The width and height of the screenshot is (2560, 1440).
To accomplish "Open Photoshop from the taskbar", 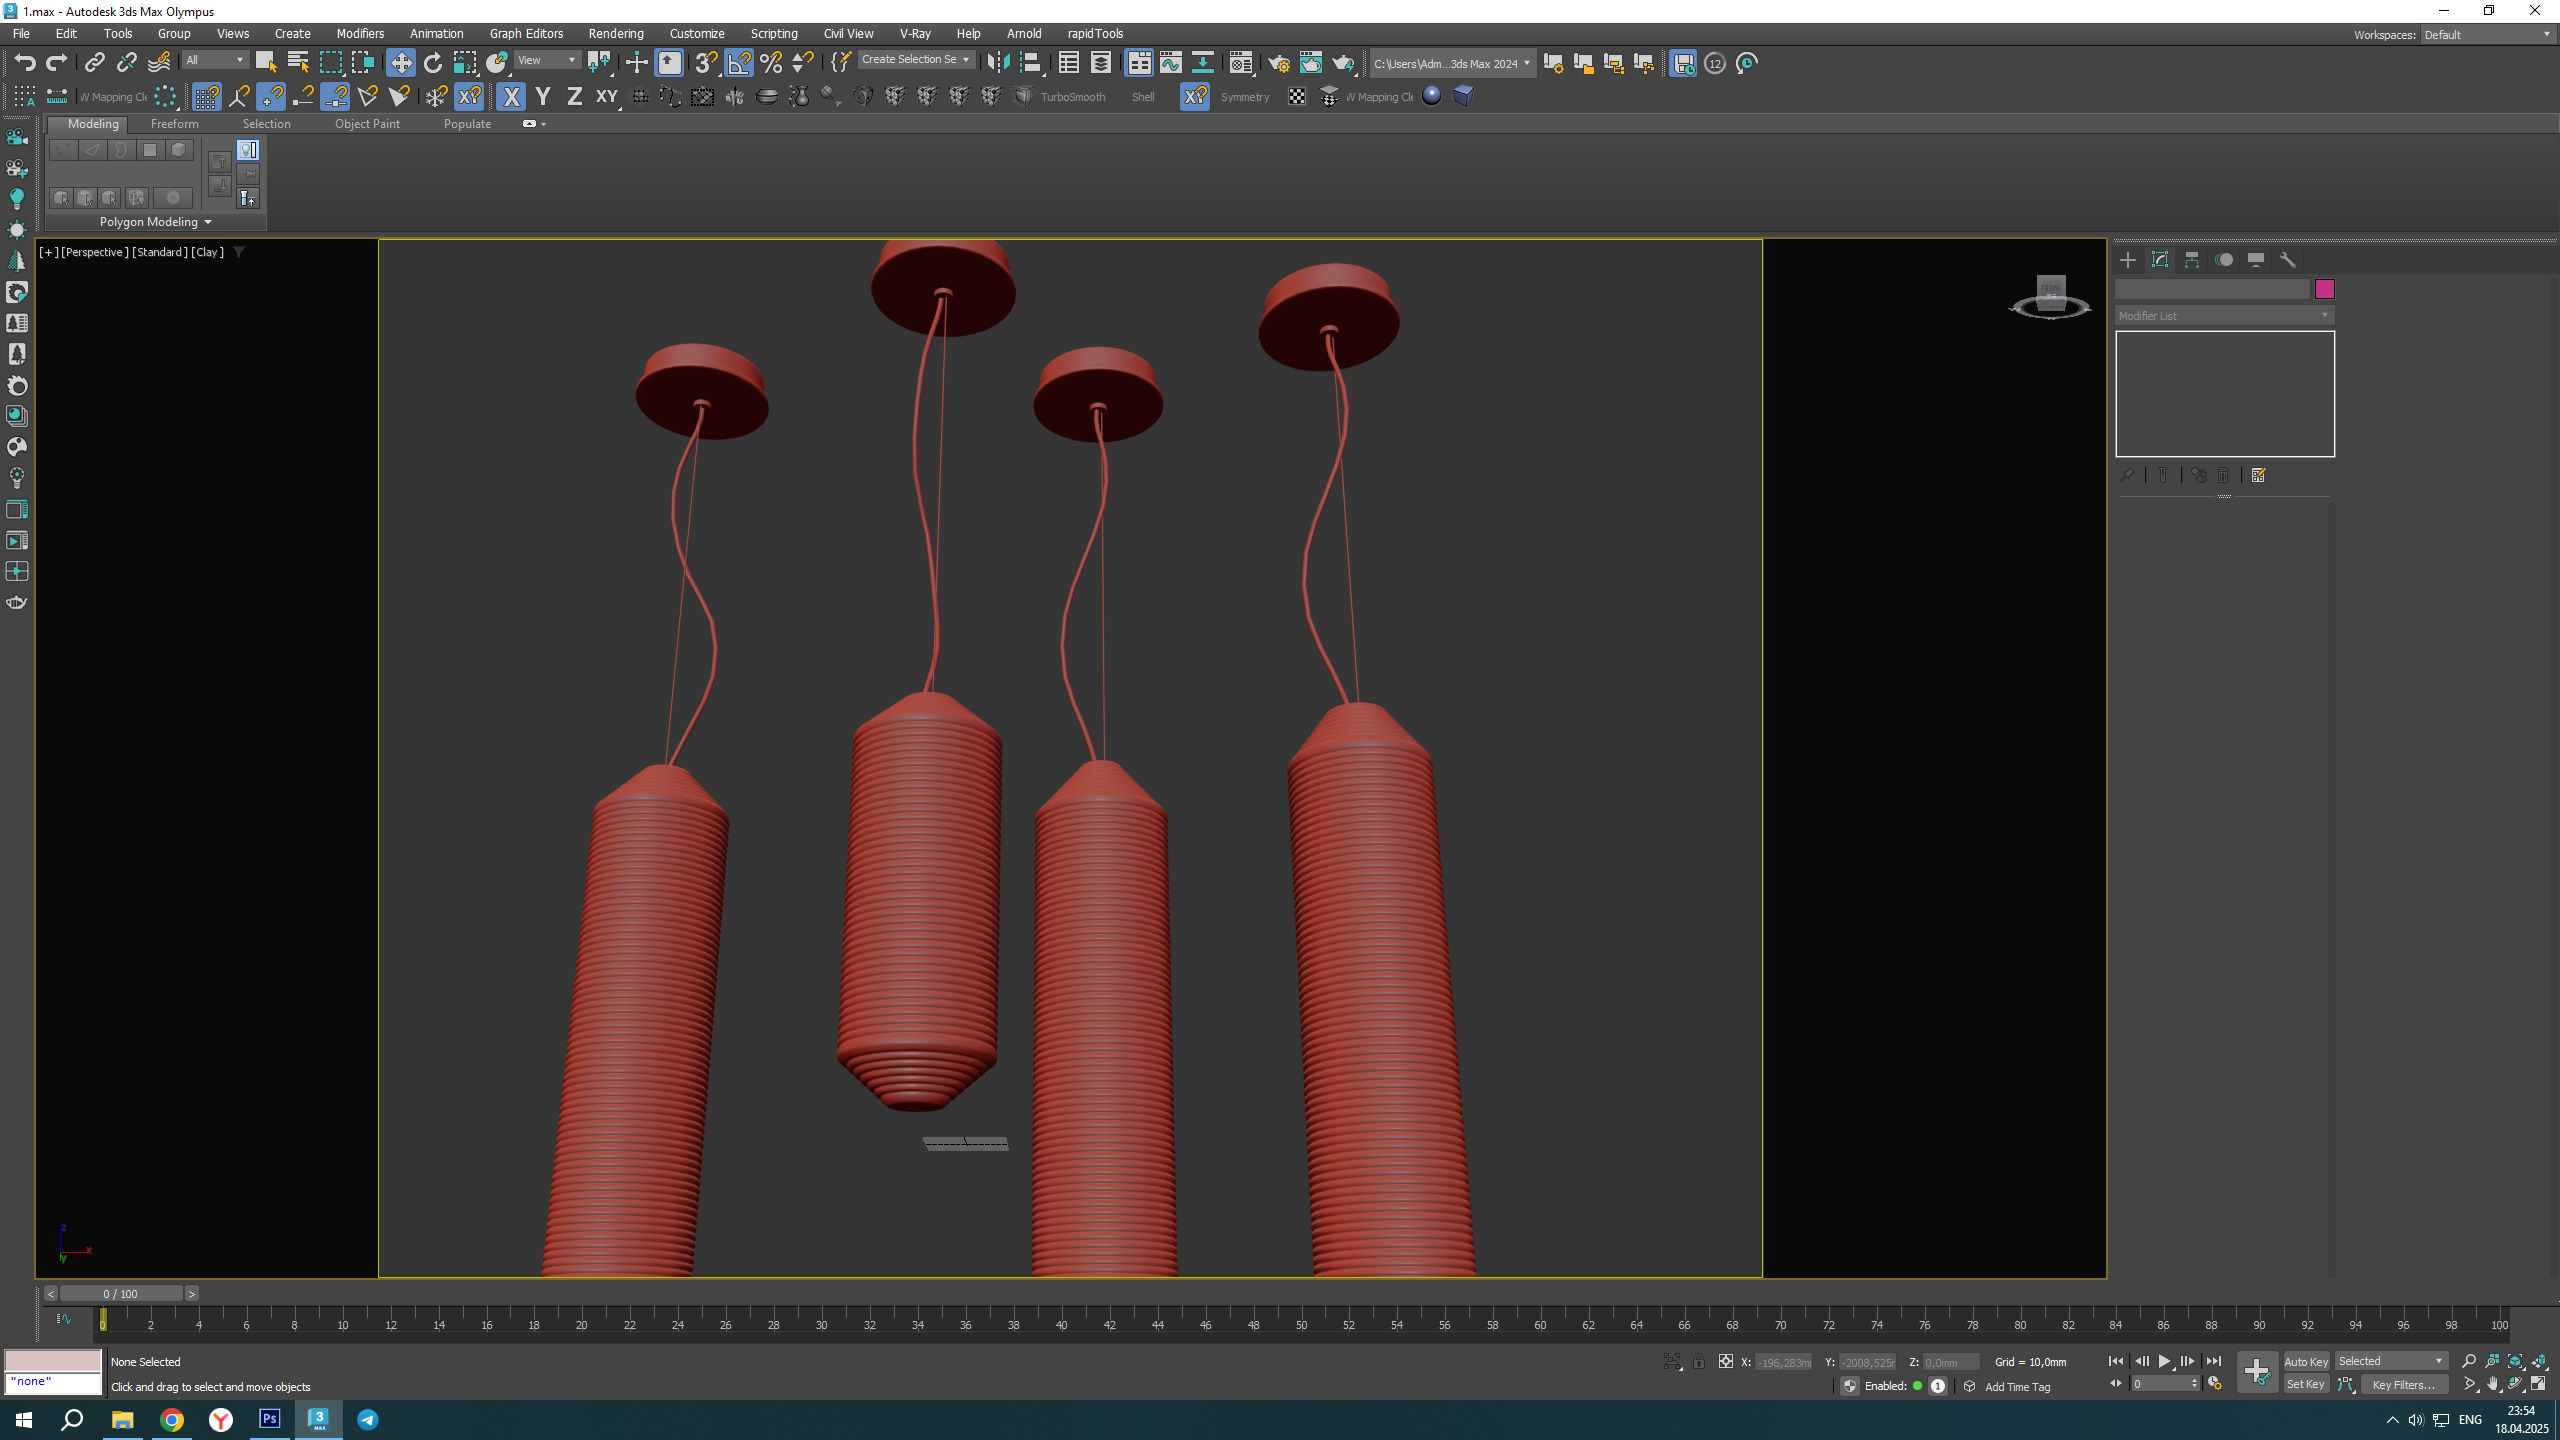I will tap(269, 1419).
